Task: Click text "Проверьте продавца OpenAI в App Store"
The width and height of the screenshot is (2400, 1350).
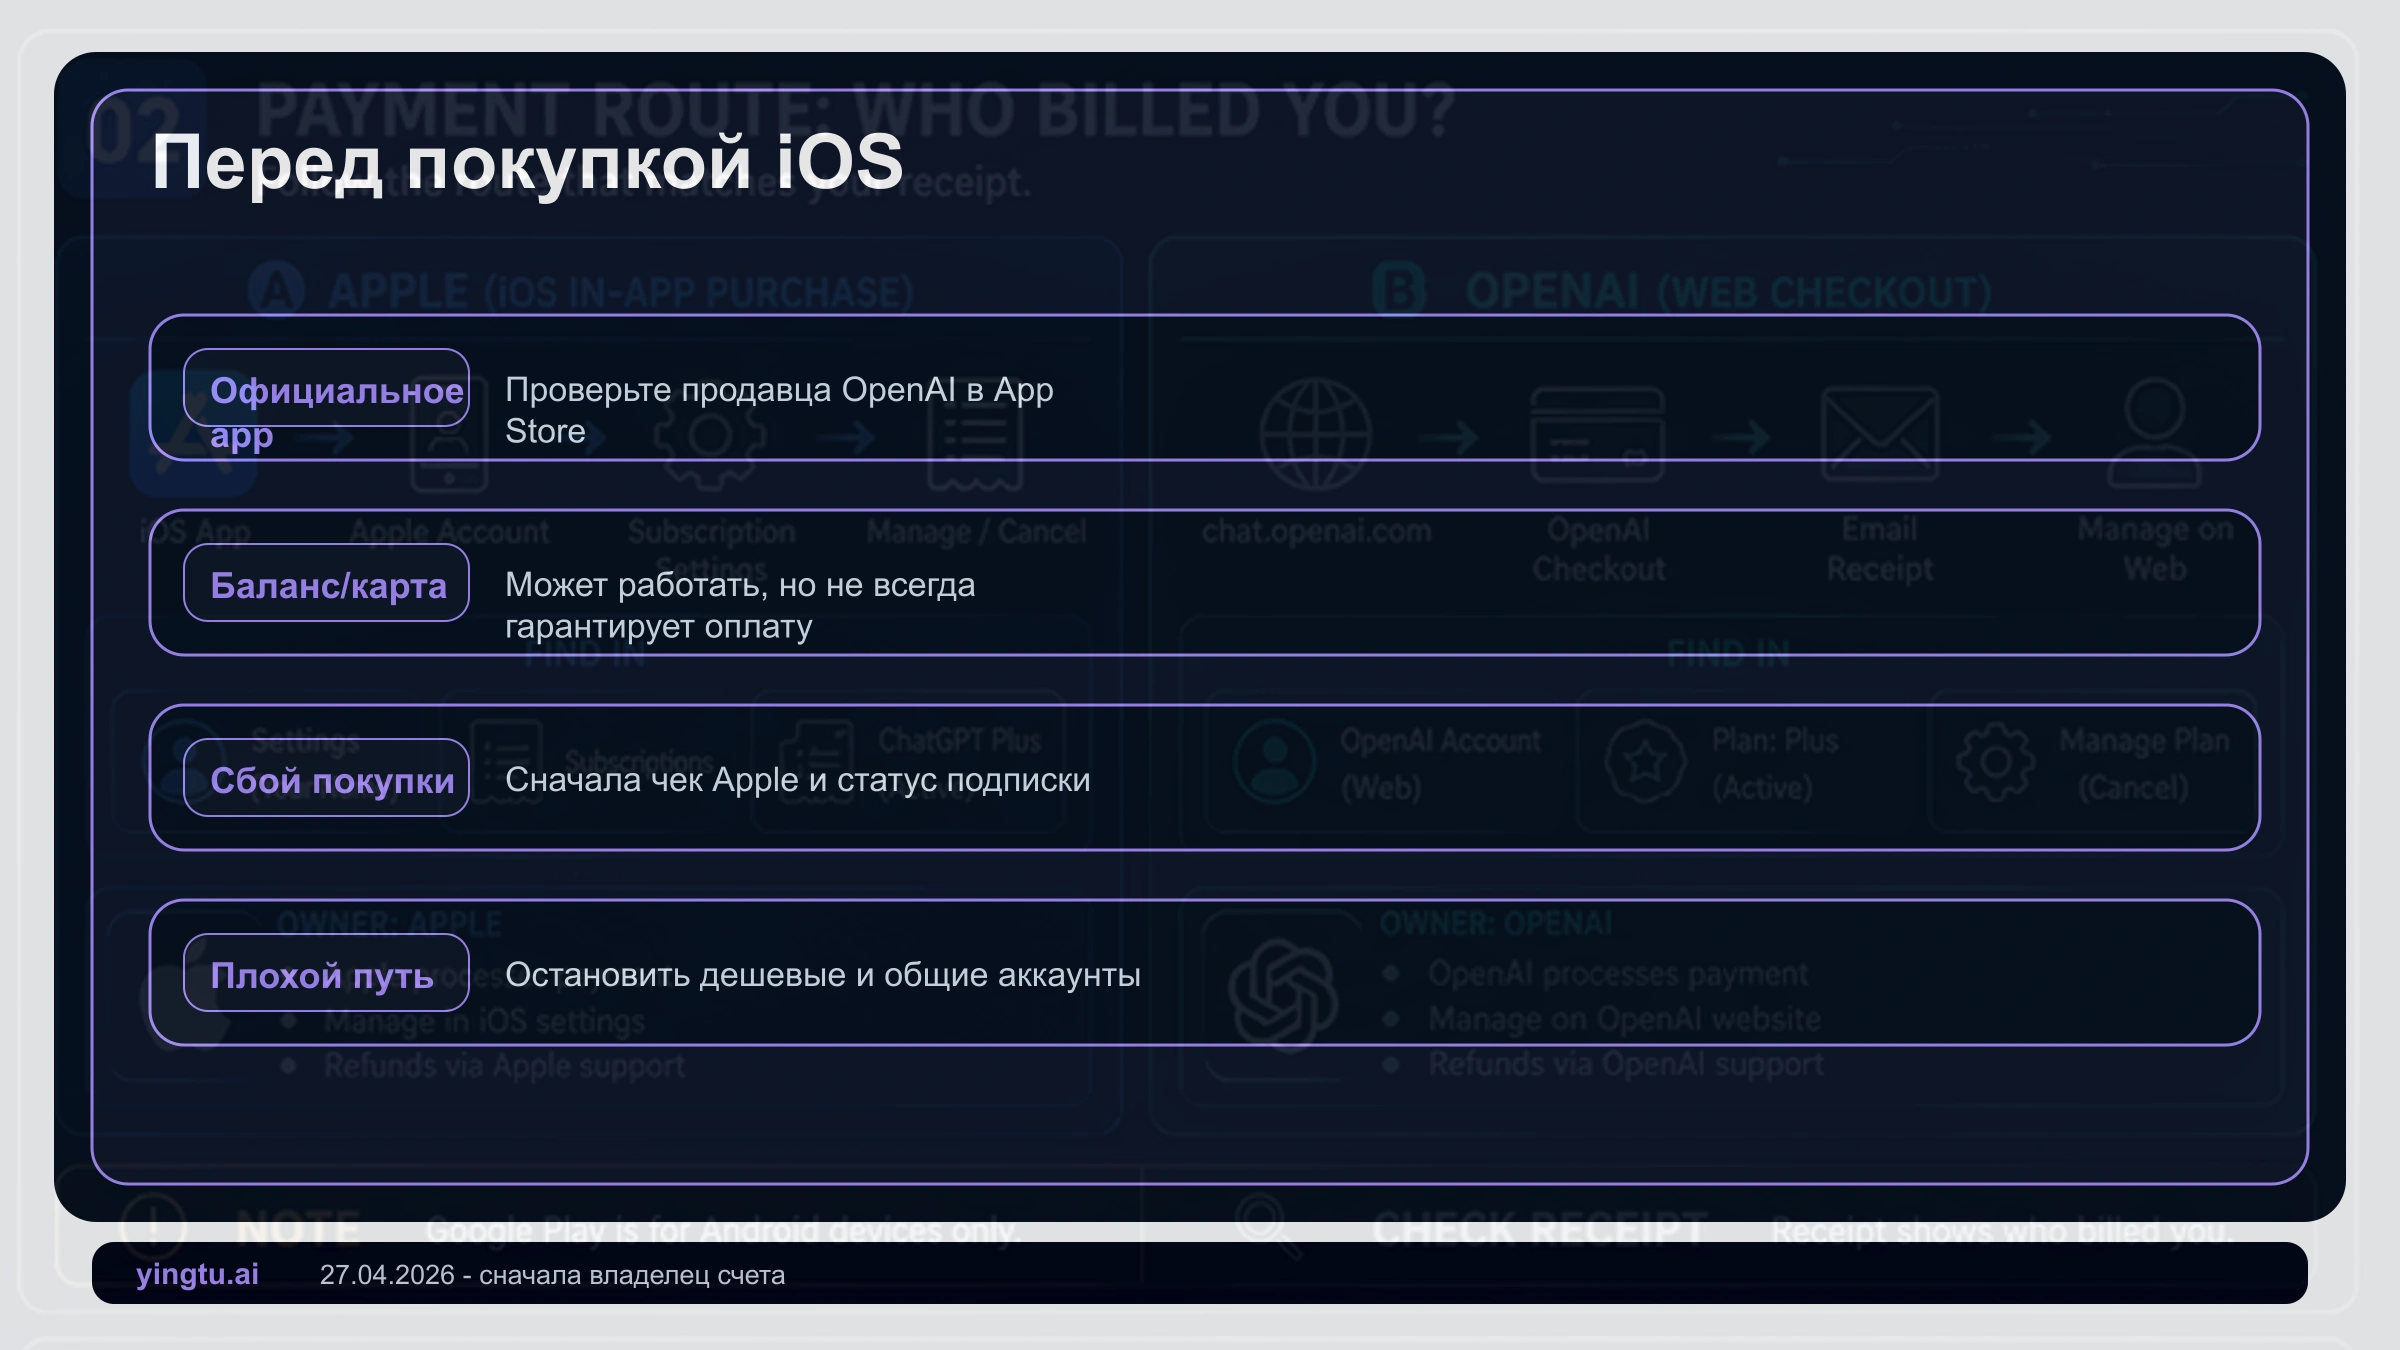Action: point(779,410)
